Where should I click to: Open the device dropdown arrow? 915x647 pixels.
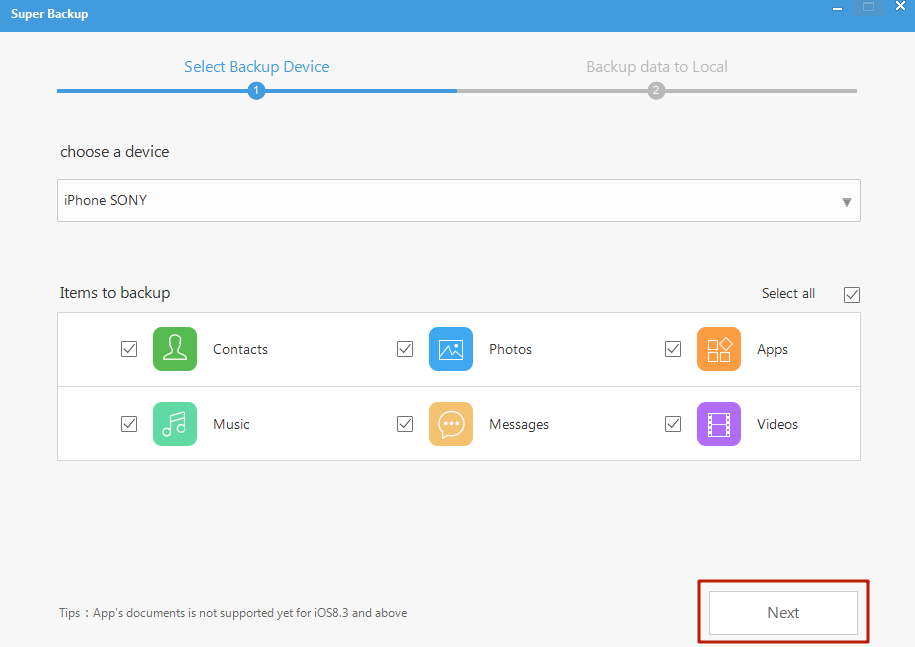pos(846,201)
